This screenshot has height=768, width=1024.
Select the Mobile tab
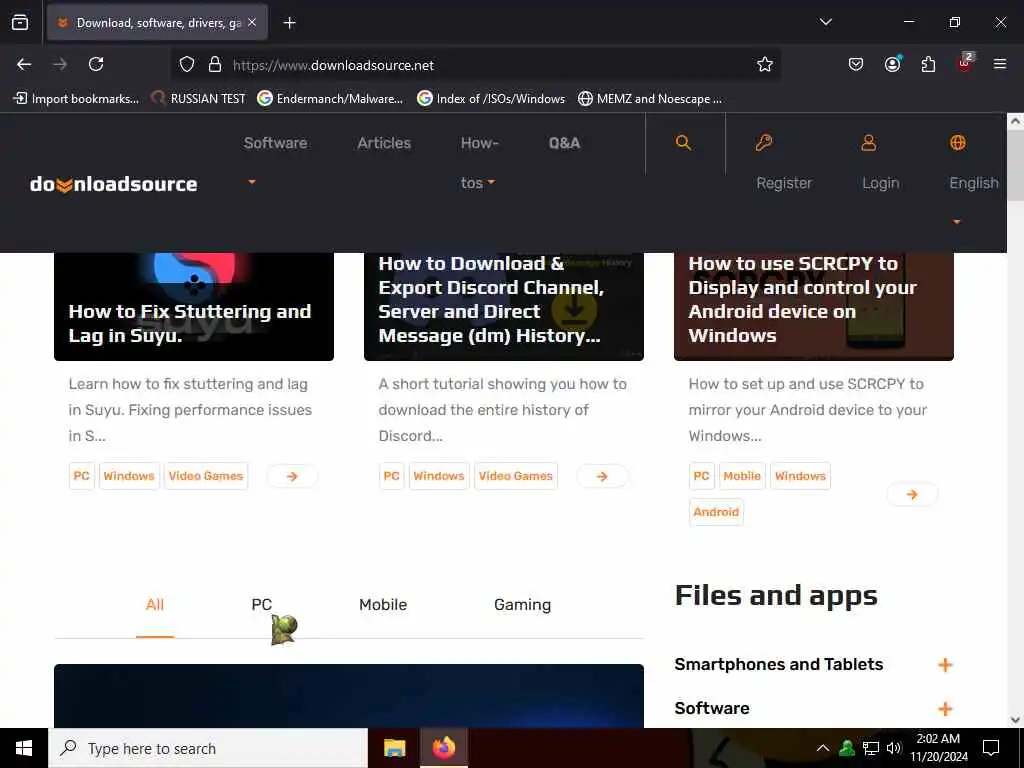click(383, 605)
